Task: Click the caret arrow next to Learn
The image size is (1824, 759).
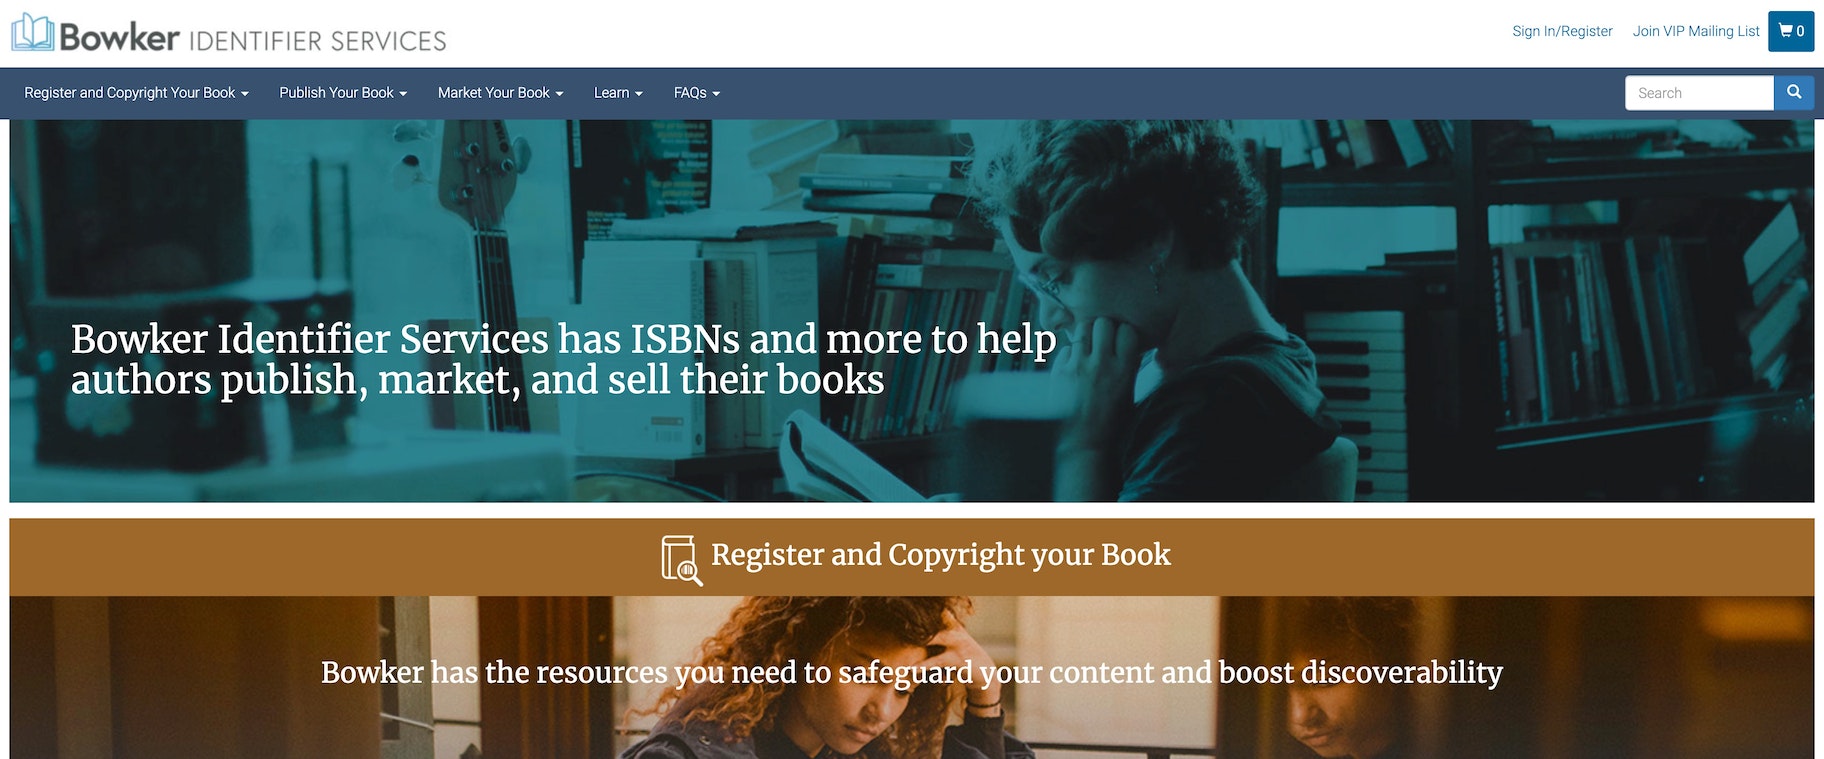Action: coord(638,94)
